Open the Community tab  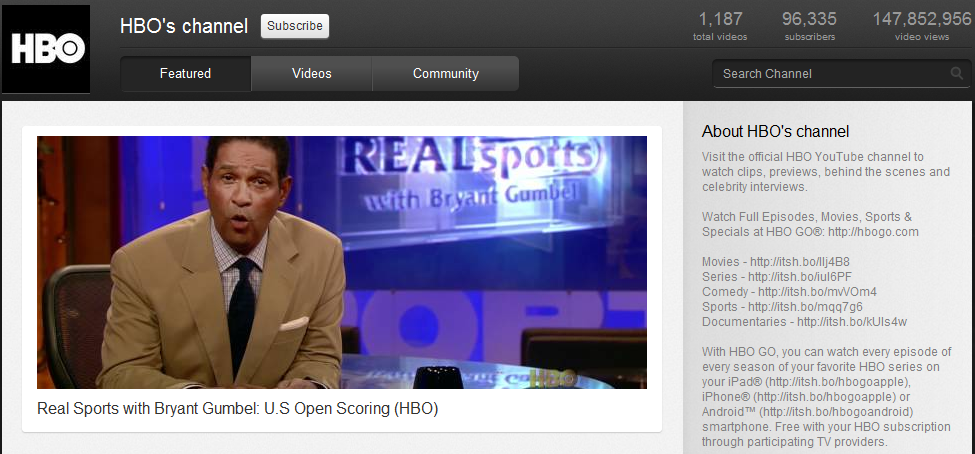[x=445, y=73]
